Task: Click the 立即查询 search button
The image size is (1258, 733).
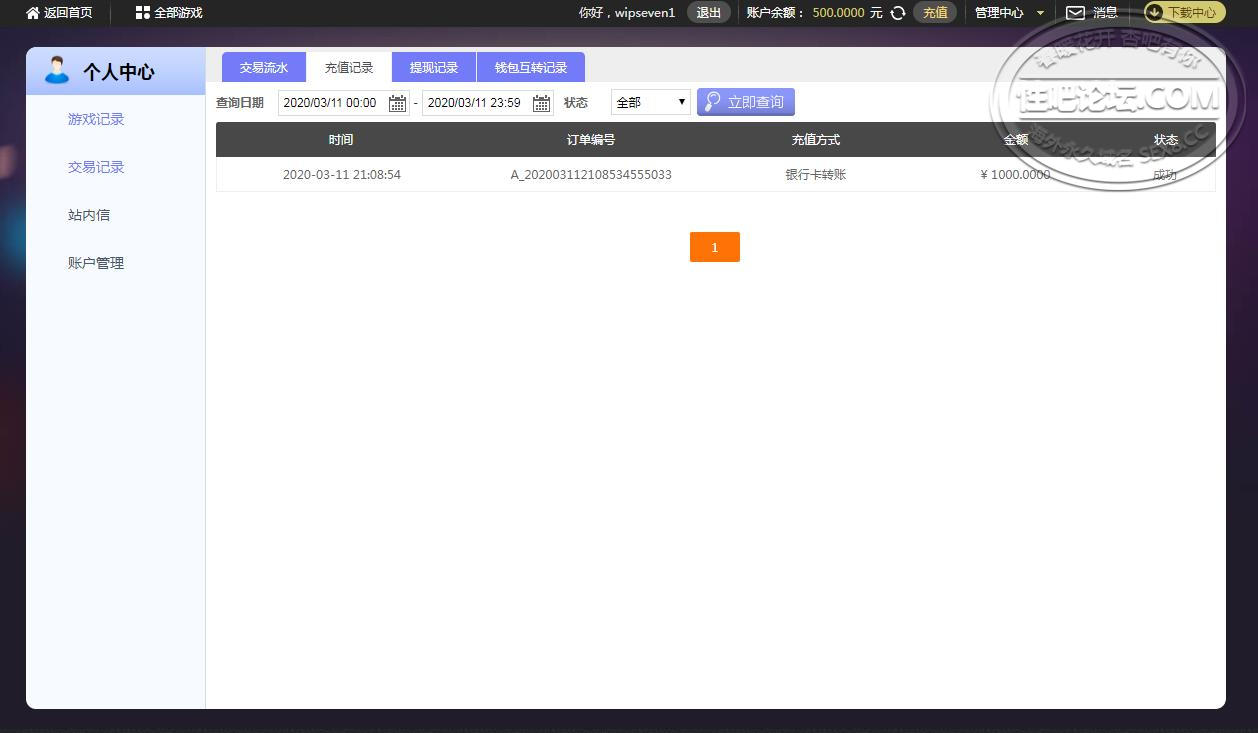Action: pos(746,102)
